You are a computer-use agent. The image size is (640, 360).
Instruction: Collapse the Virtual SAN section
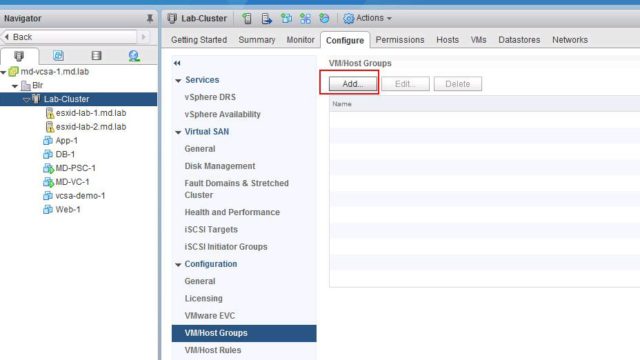pos(178,132)
